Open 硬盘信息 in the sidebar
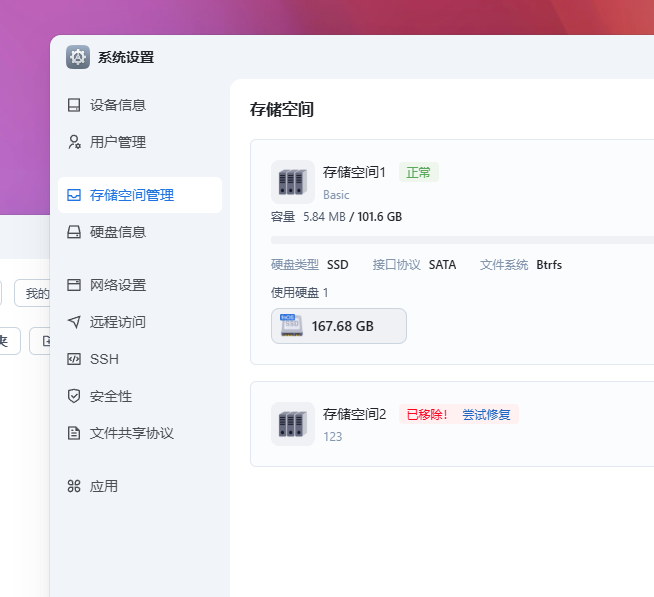The height and width of the screenshot is (597, 654). tap(140, 232)
